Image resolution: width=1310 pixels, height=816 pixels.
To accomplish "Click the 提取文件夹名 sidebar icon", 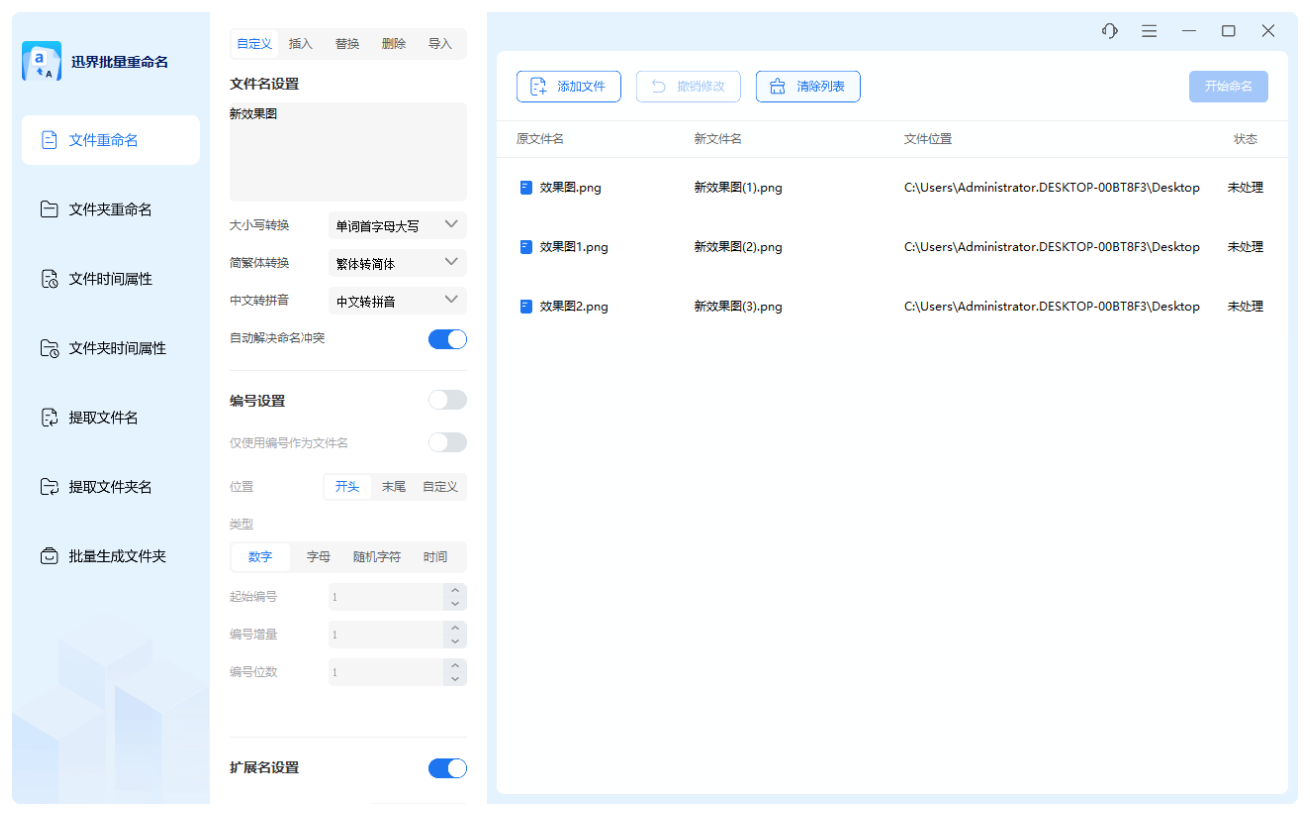I will [x=49, y=487].
